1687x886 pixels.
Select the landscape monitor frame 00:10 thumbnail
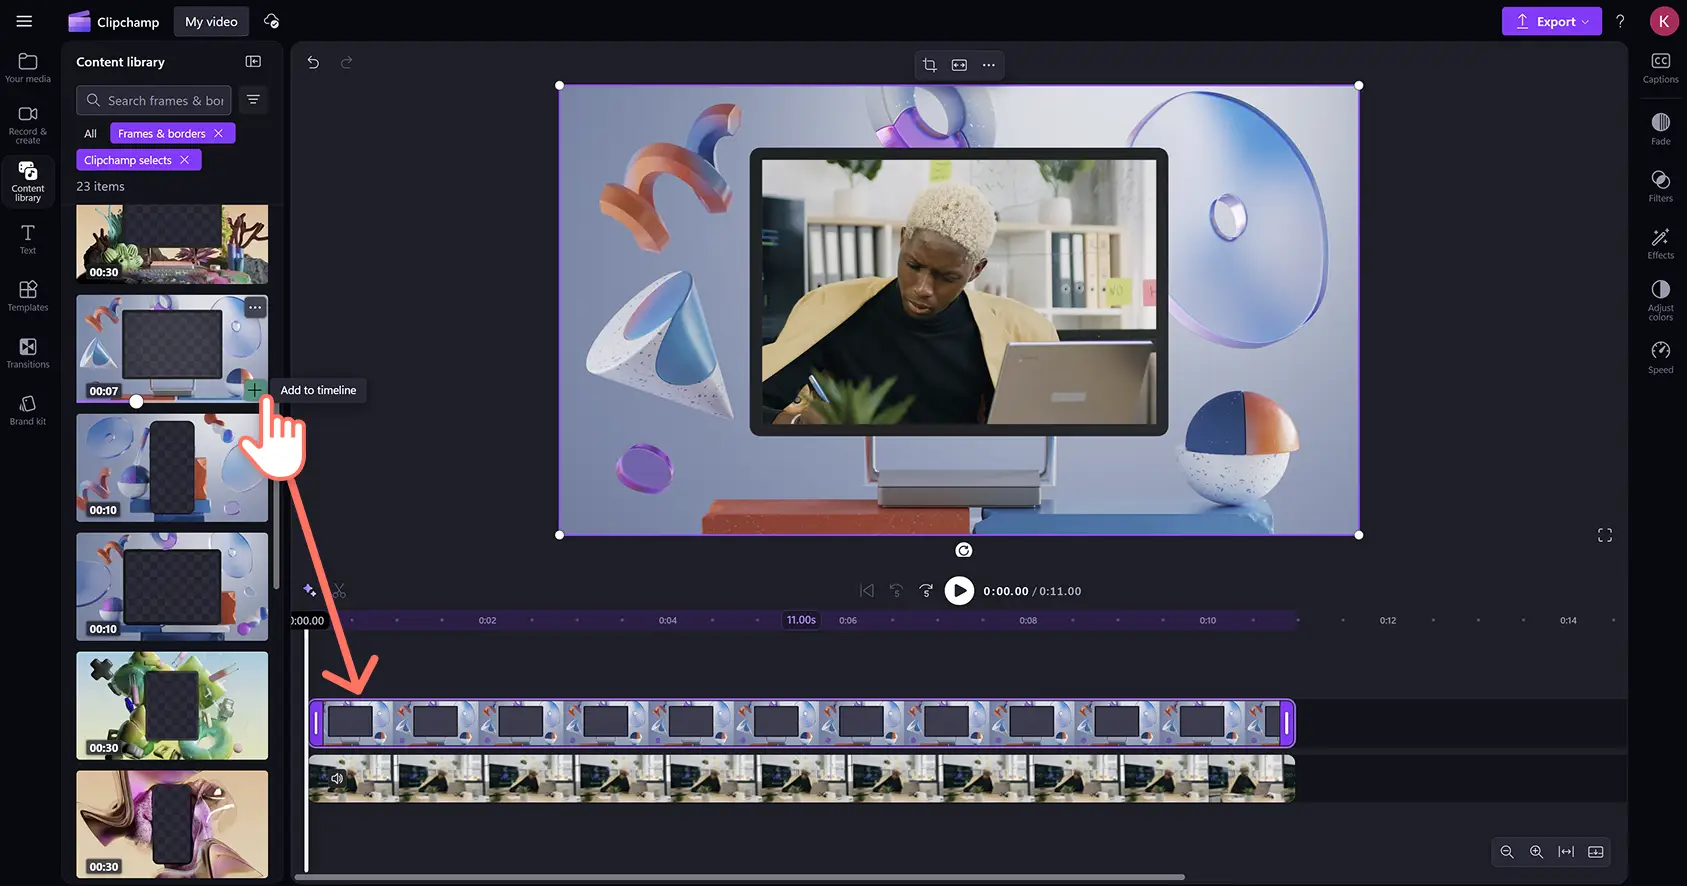pos(172,587)
